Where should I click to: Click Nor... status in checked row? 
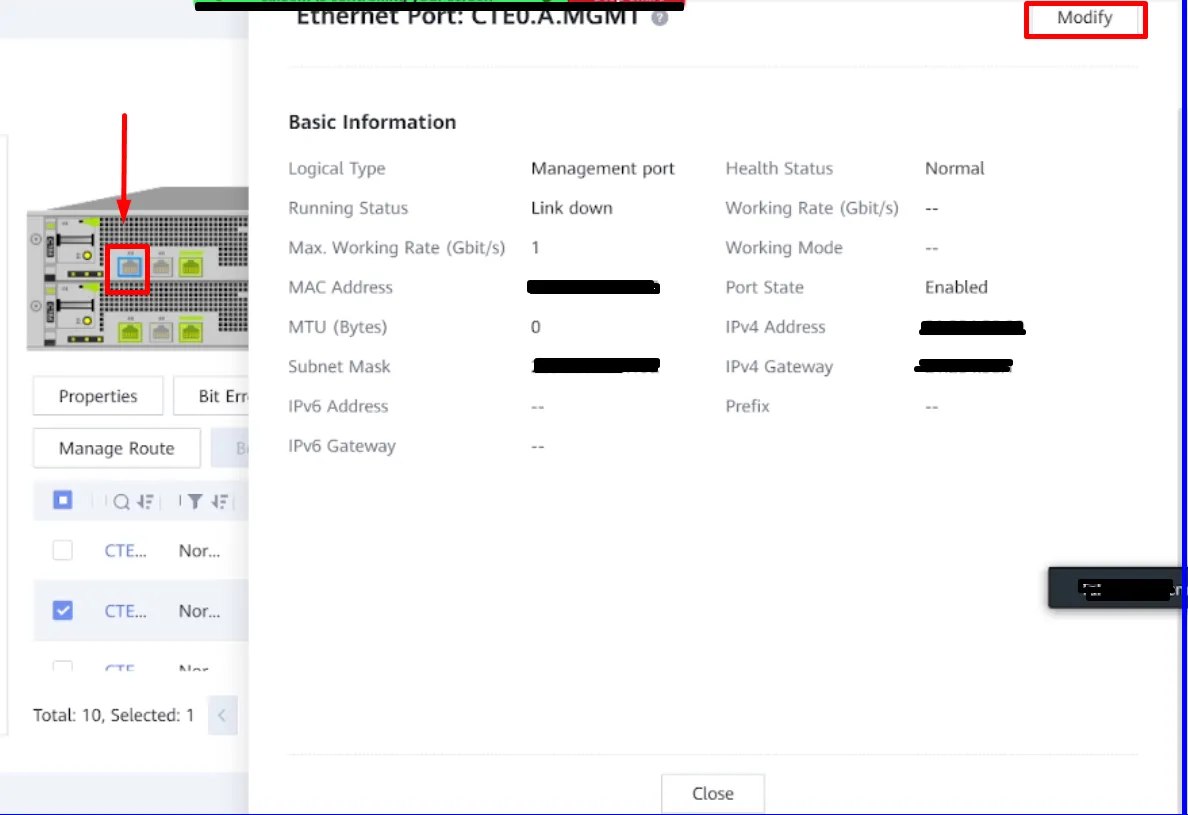(x=199, y=611)
